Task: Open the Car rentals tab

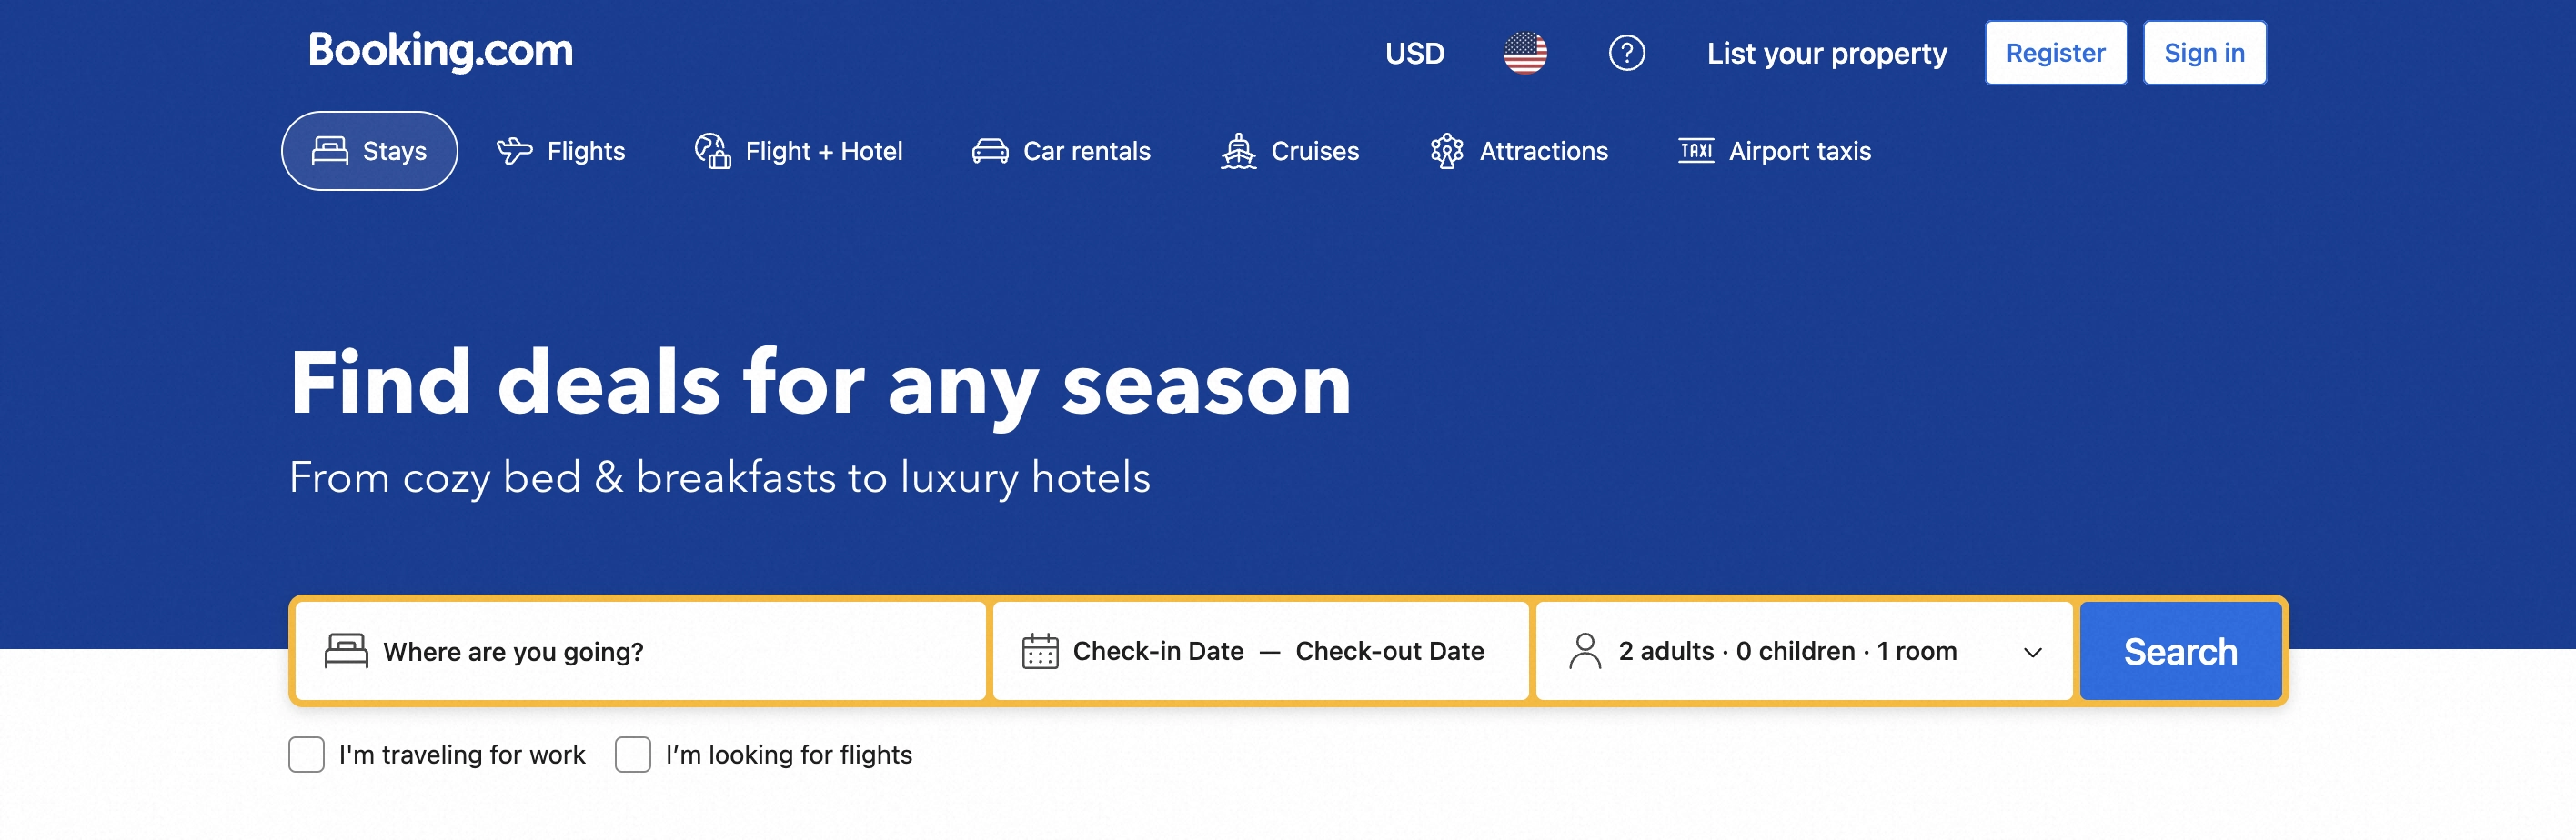Action: (1061, 151)
